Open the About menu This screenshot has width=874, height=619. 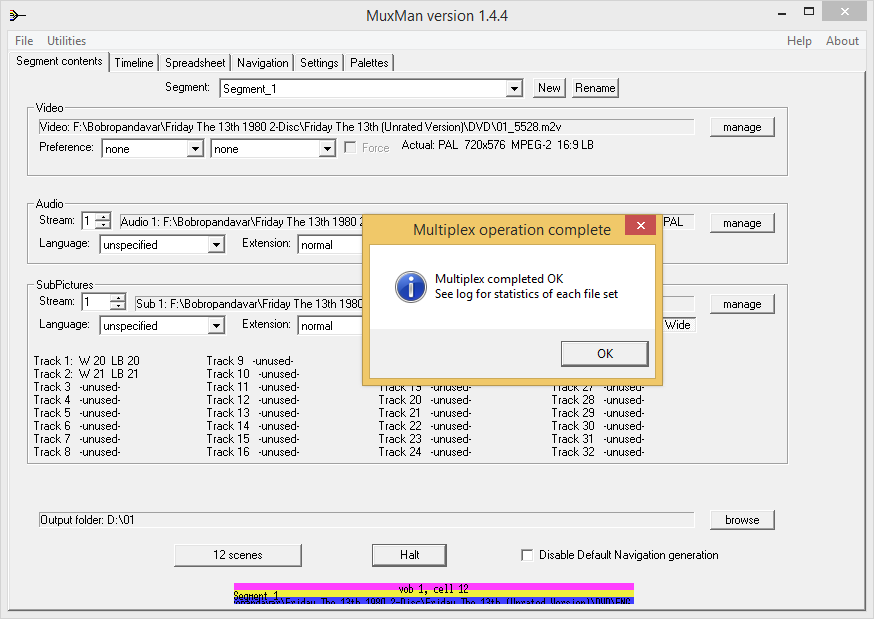(842, 41)
